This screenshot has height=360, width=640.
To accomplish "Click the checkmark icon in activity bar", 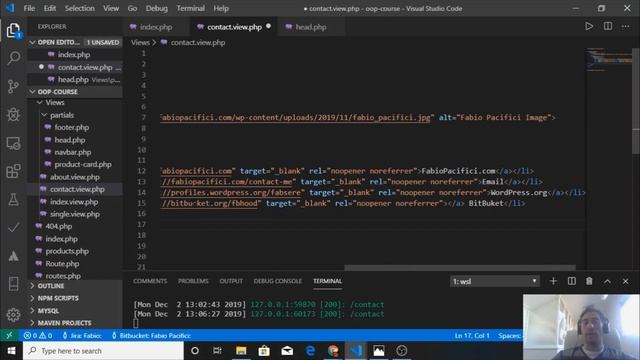I will point(13,227).
